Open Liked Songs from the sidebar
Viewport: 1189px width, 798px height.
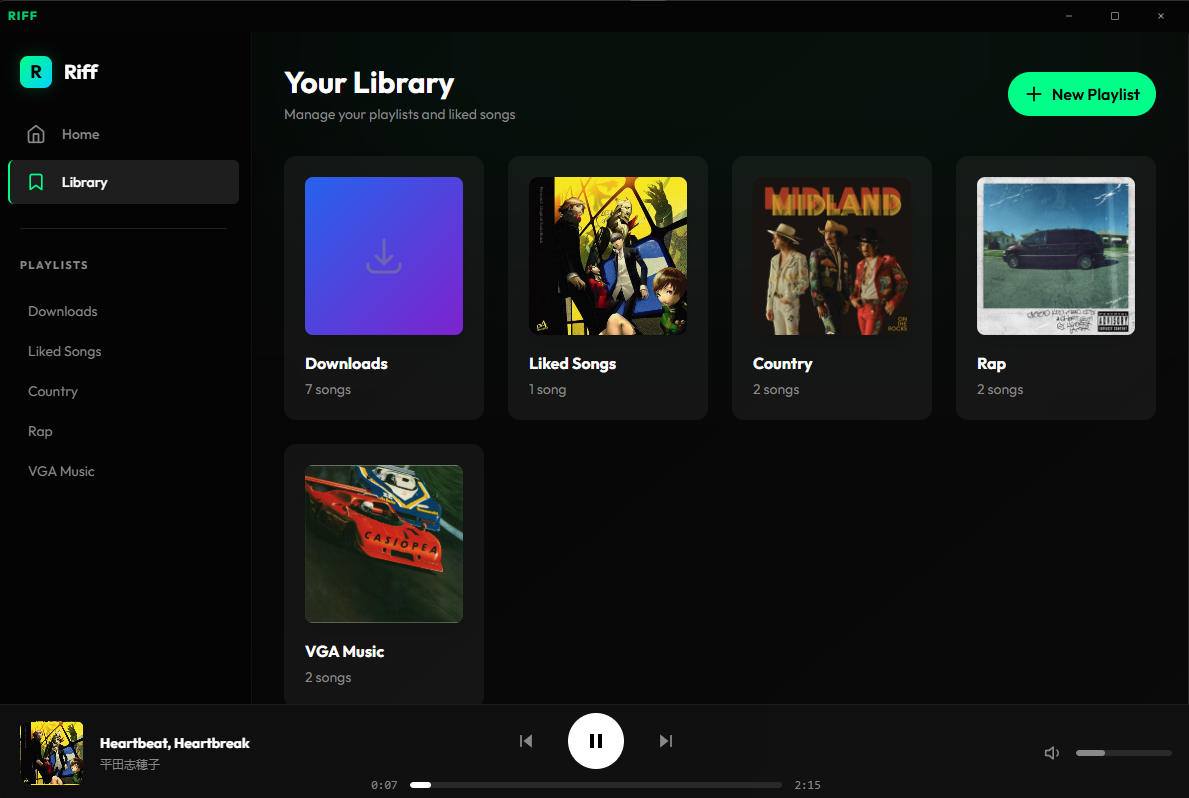[64, 351]
